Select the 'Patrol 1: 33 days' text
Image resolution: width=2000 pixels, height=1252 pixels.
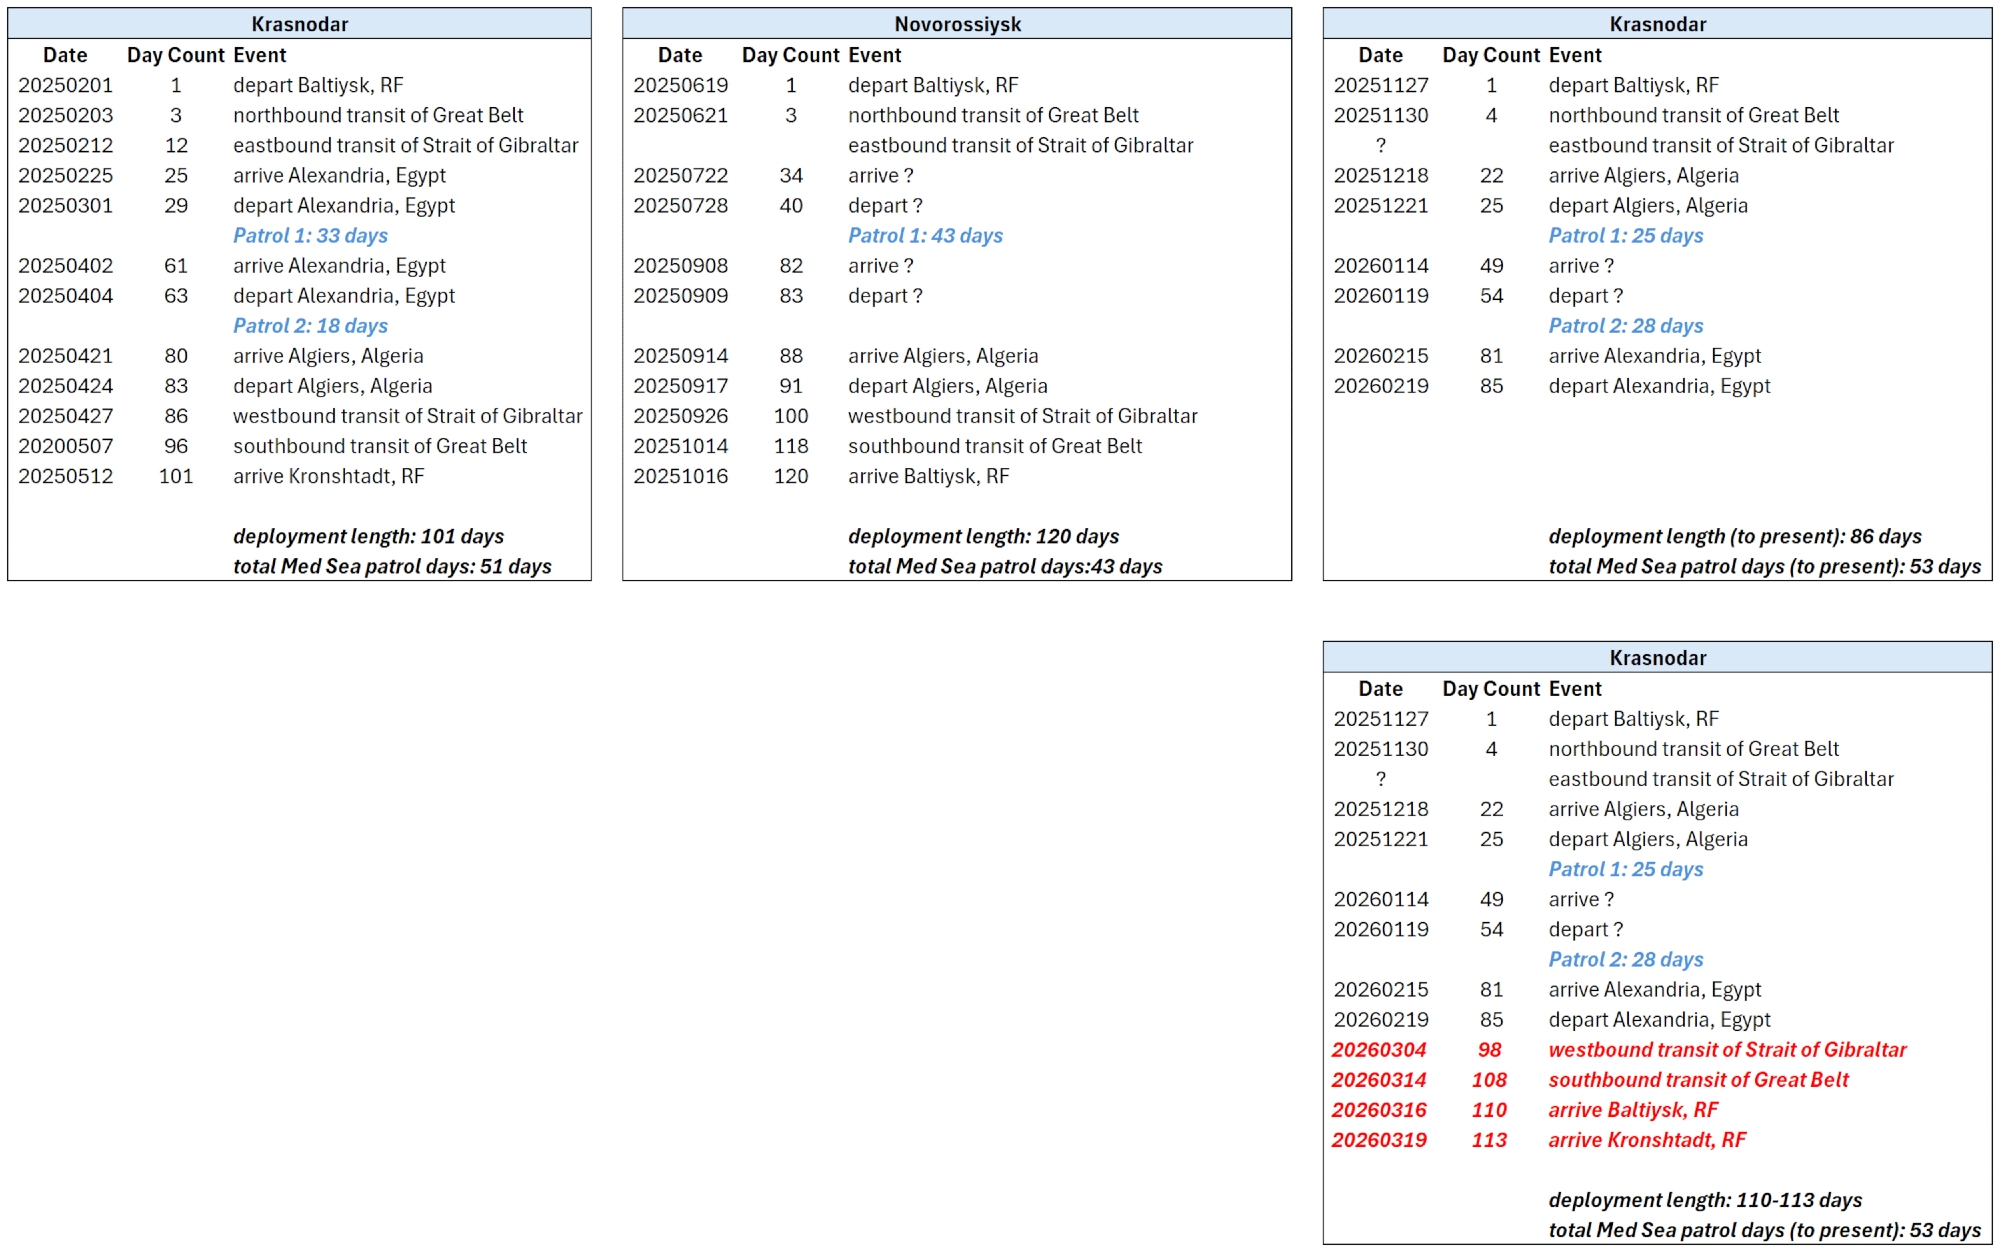[x=310, y=236]
